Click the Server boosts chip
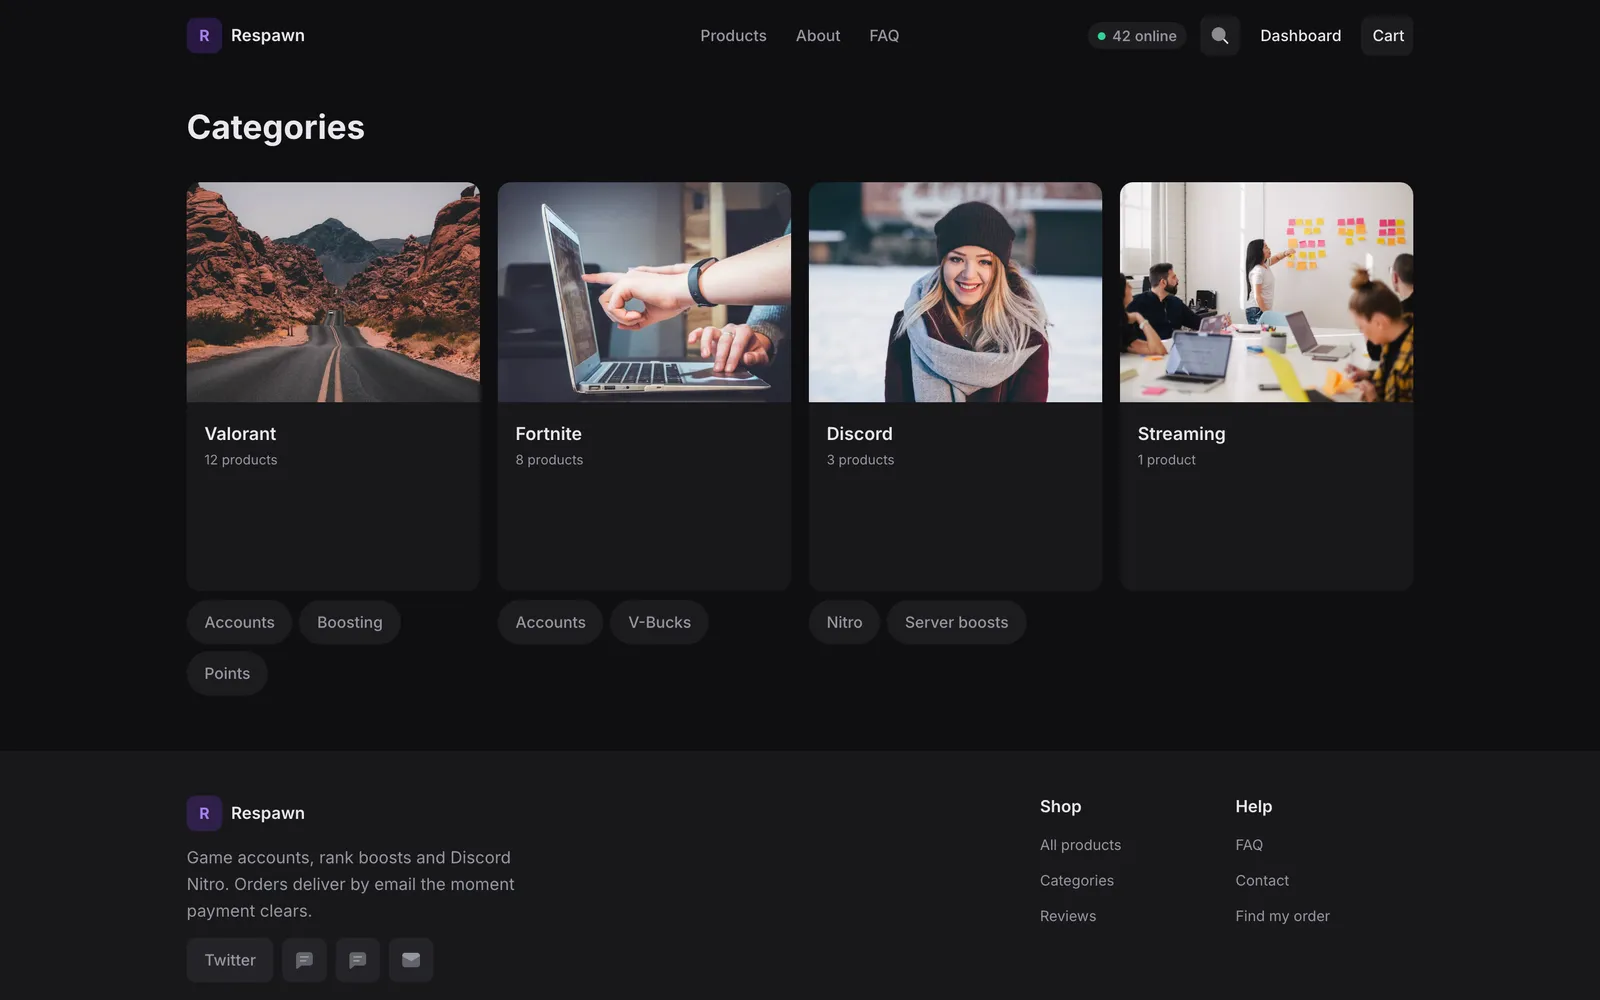1600x1000 pixels. (x=956, y=622)
